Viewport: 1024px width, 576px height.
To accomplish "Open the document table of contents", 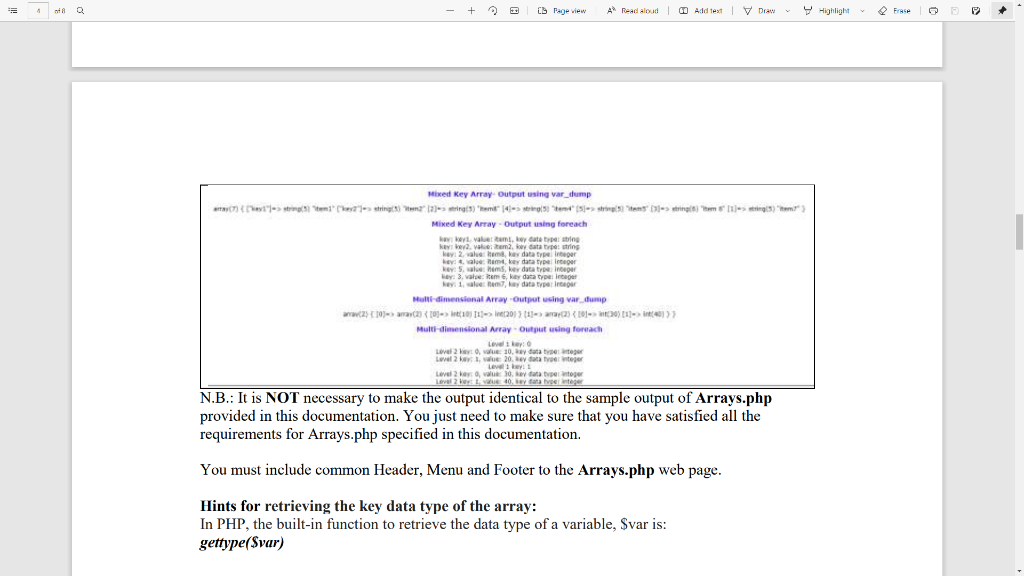I will click(10, 8).
